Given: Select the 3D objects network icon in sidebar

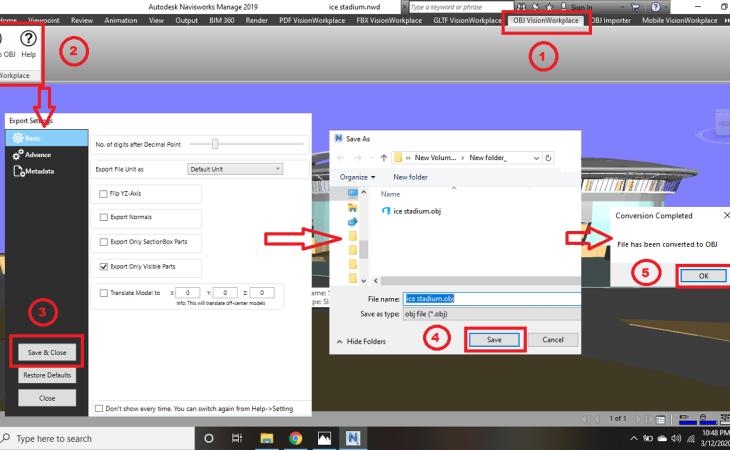Looking at the screenshot, I should coord(353,222).
